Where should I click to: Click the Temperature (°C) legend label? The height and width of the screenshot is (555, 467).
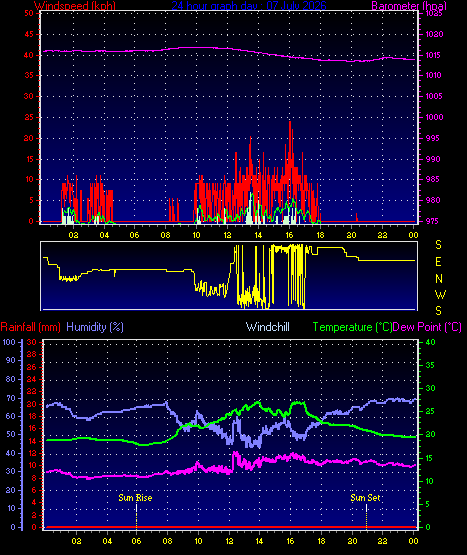pyautogui.click(x=352, y=327)
